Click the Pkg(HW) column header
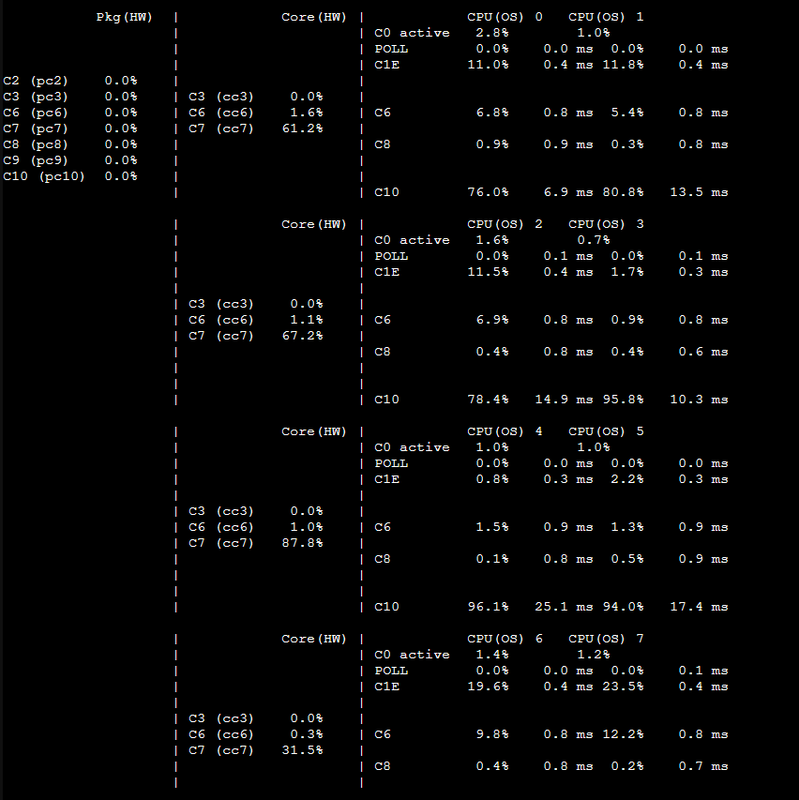Image resolution: width=799 pixels, height=800 pixels. 124,17
